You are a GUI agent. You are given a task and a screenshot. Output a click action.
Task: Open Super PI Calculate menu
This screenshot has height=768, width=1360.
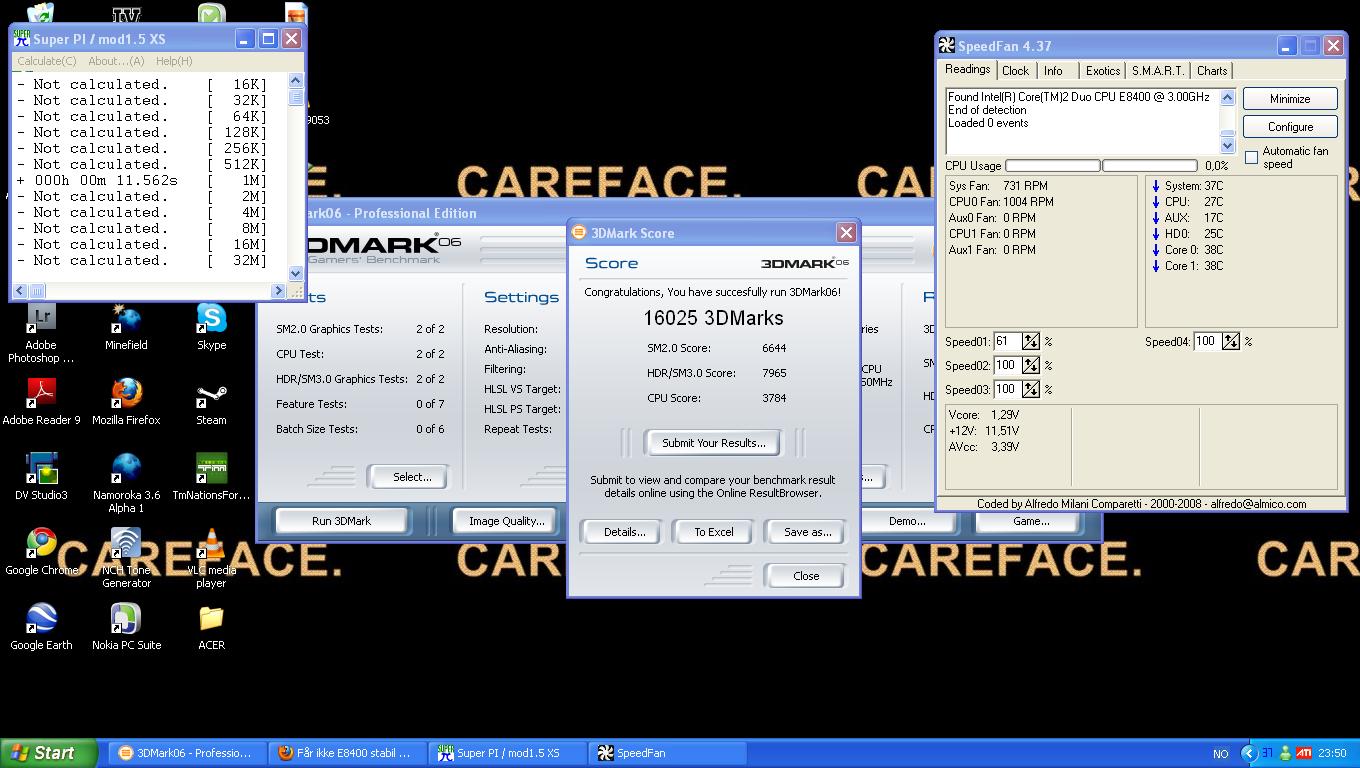tap(47, 61)
